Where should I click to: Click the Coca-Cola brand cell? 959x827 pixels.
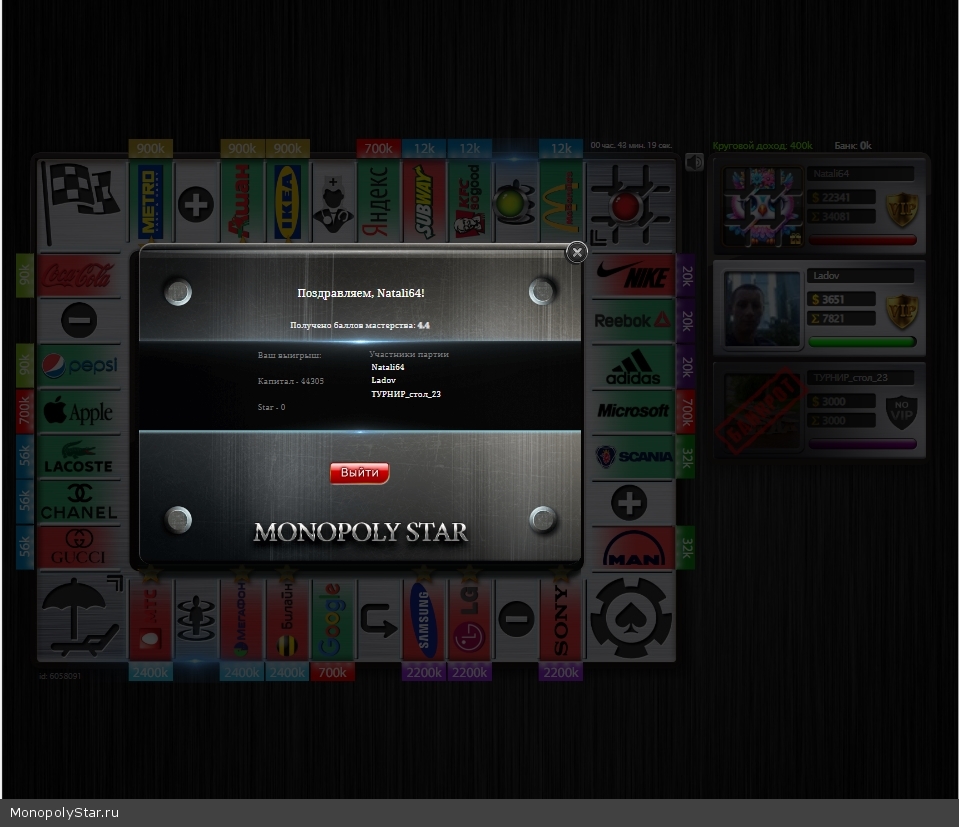79,275
